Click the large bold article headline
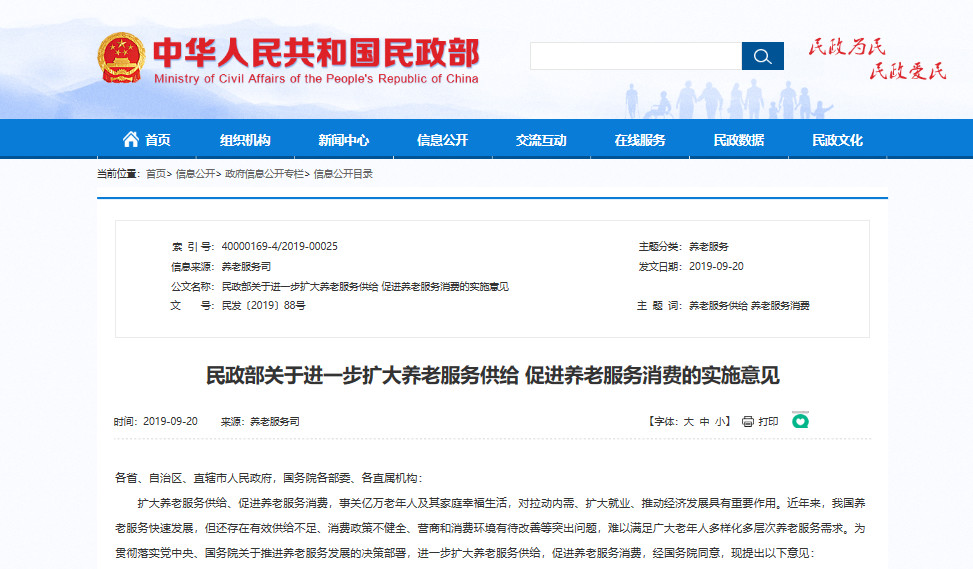The height and width of the screenshot is (569, 973). coord(493,375)
